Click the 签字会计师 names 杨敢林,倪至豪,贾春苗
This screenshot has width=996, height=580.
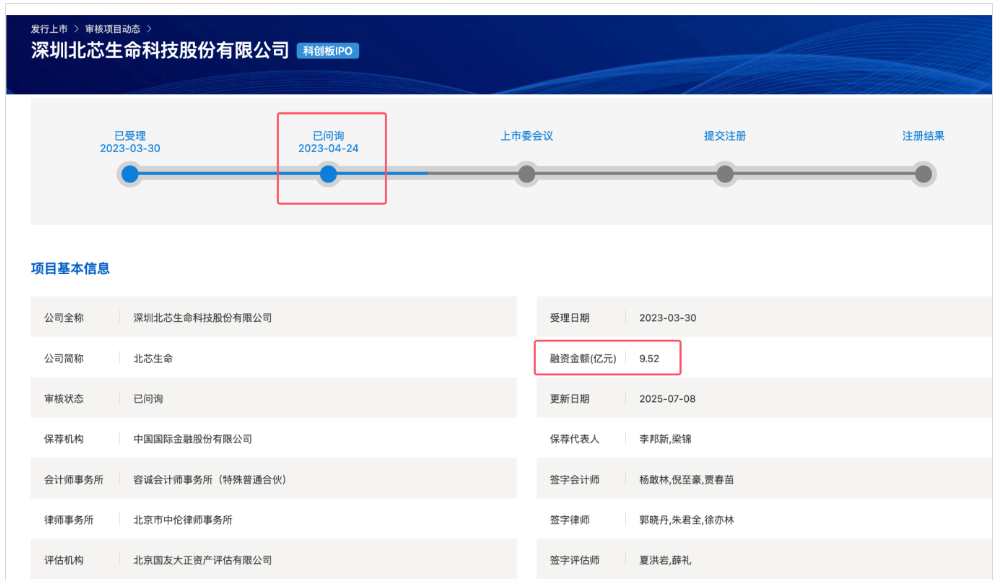pos(687,480)
